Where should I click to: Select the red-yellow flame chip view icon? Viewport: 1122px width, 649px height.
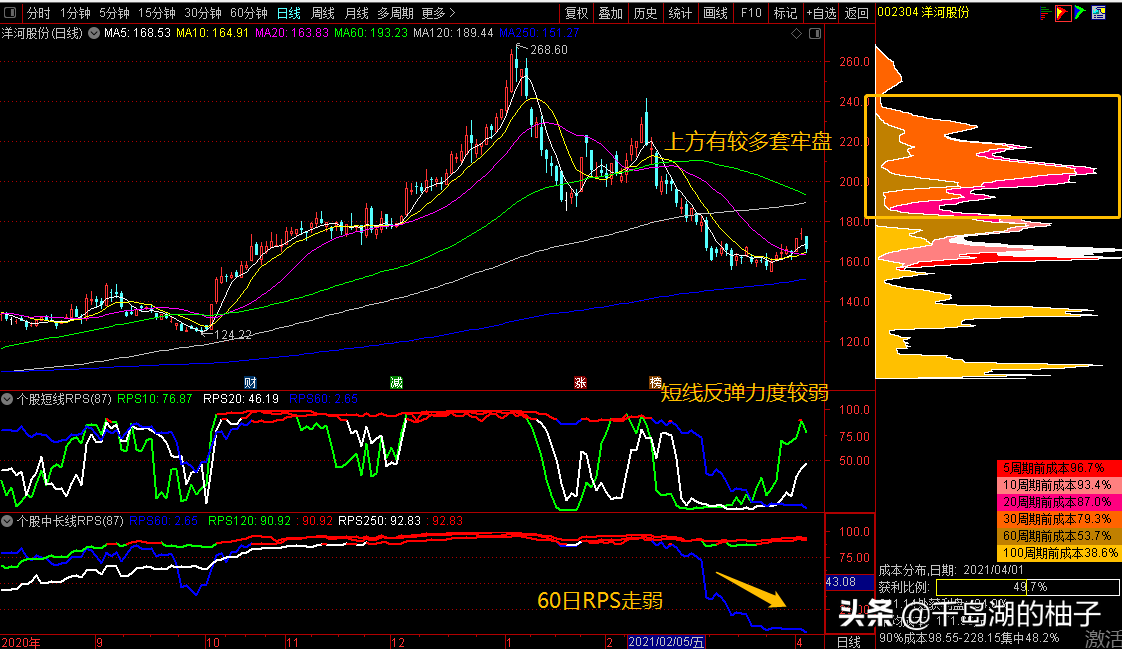click(1063, 13)
